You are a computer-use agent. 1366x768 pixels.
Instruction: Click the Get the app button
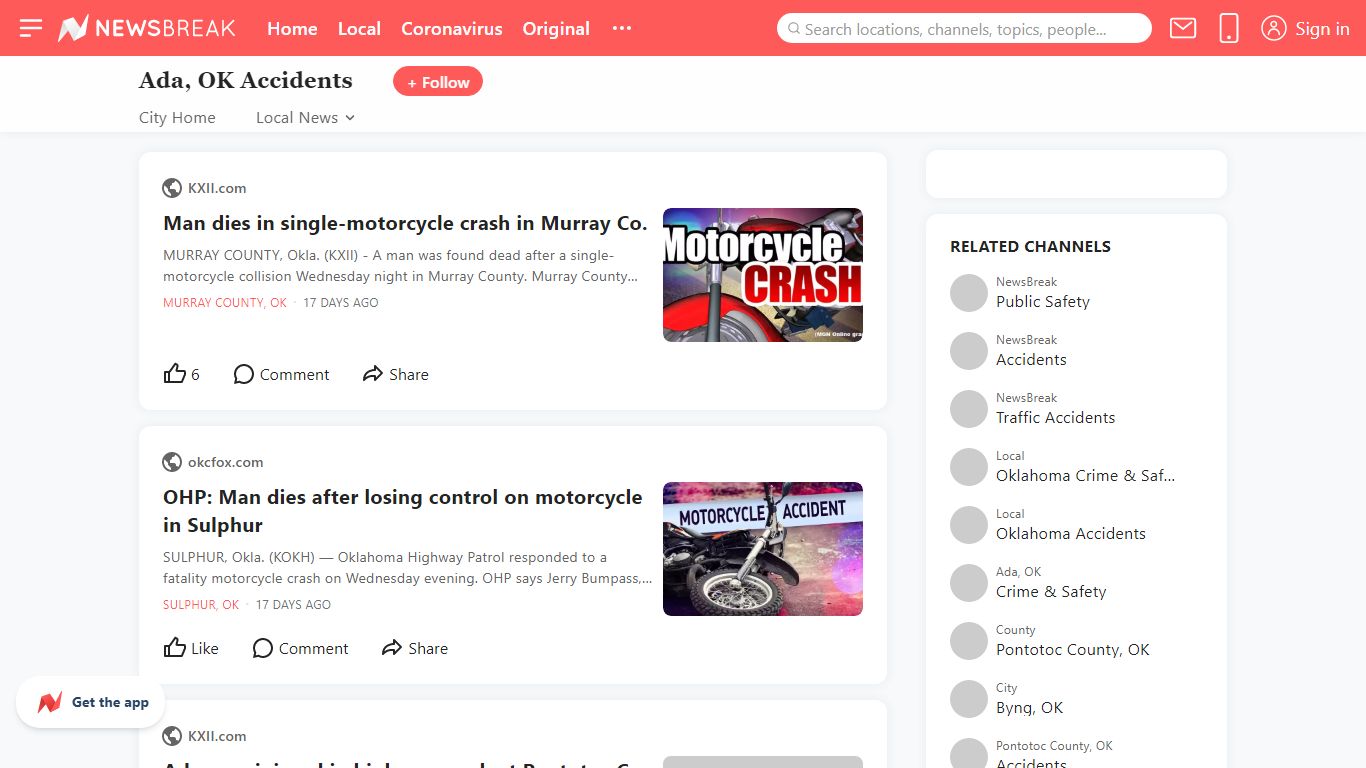(90, 702)
